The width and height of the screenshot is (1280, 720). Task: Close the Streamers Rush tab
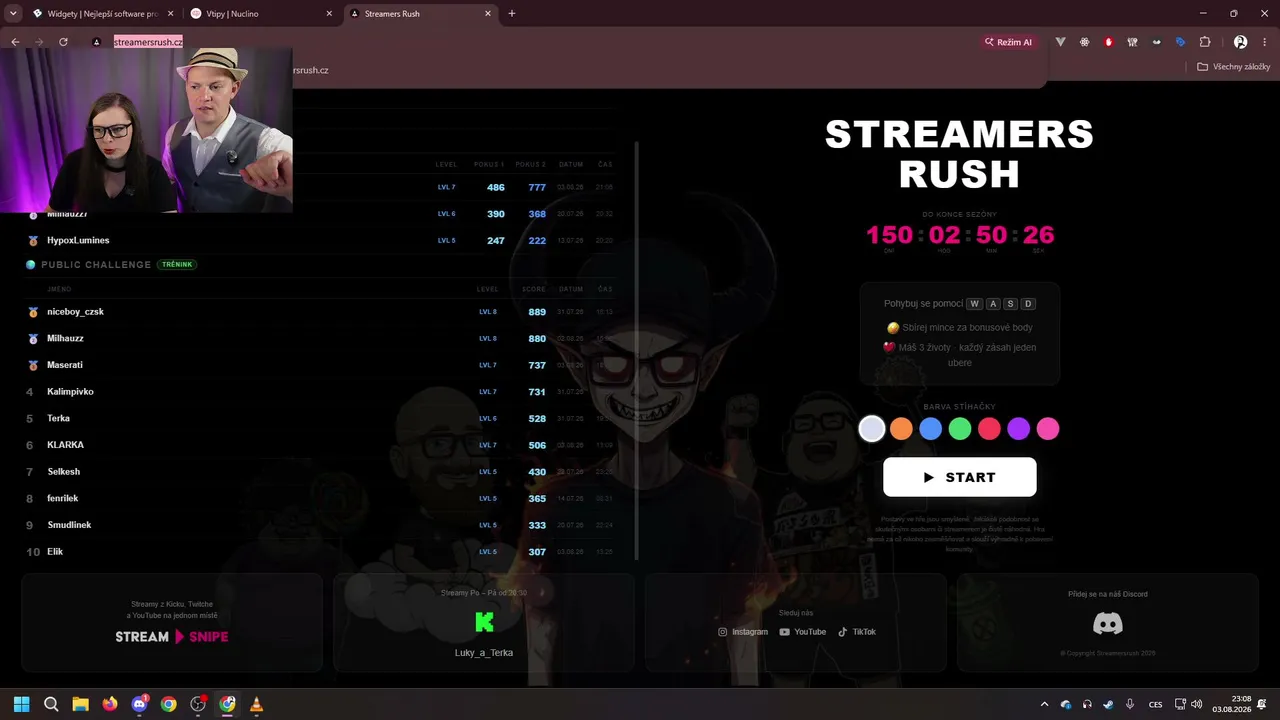coord(488,14)
